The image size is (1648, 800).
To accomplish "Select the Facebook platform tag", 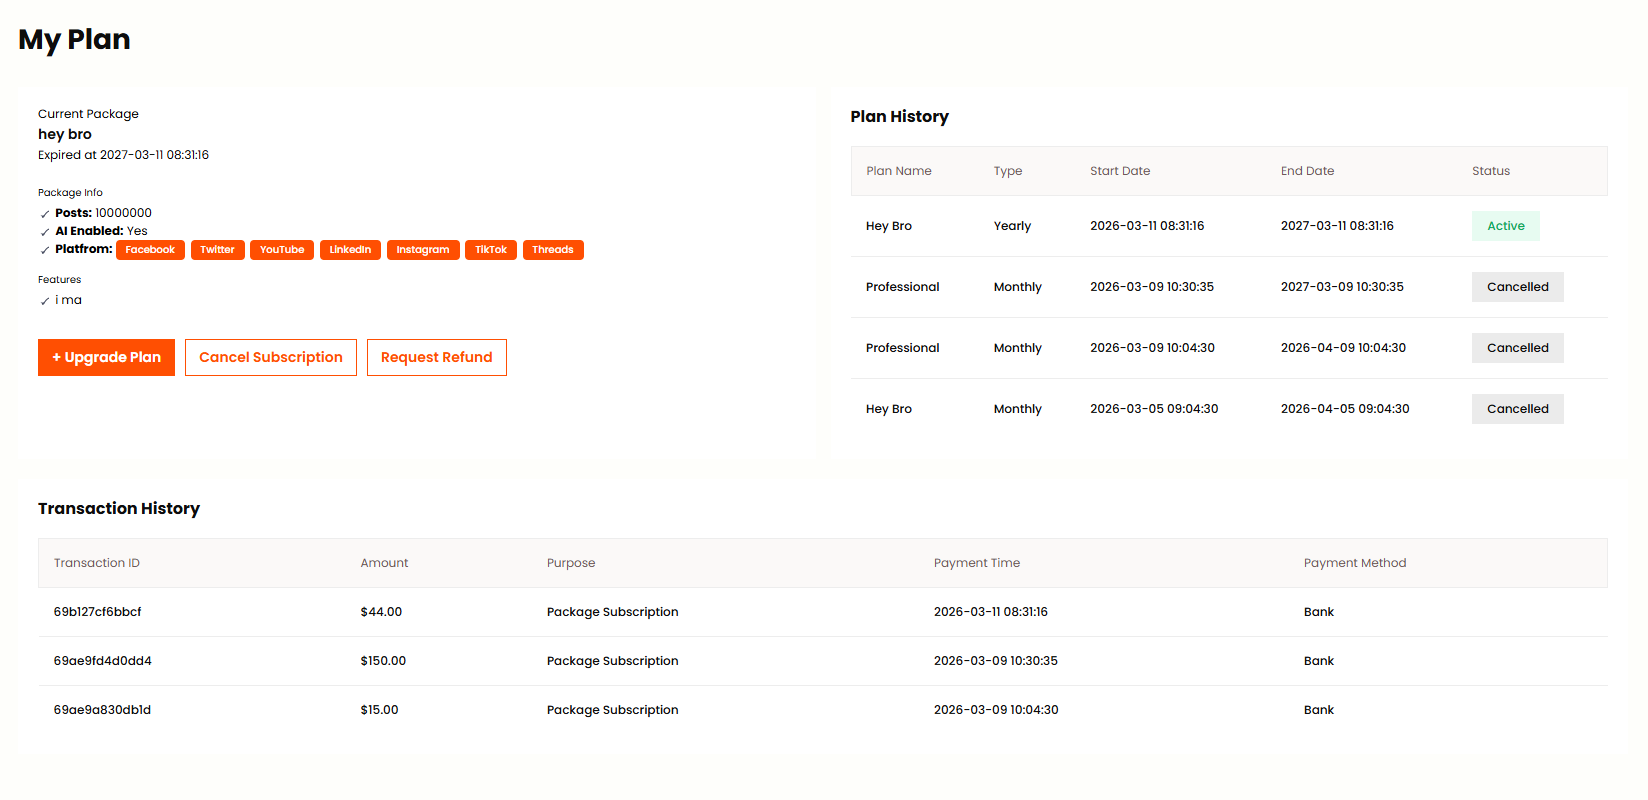I will click(150, 250).
